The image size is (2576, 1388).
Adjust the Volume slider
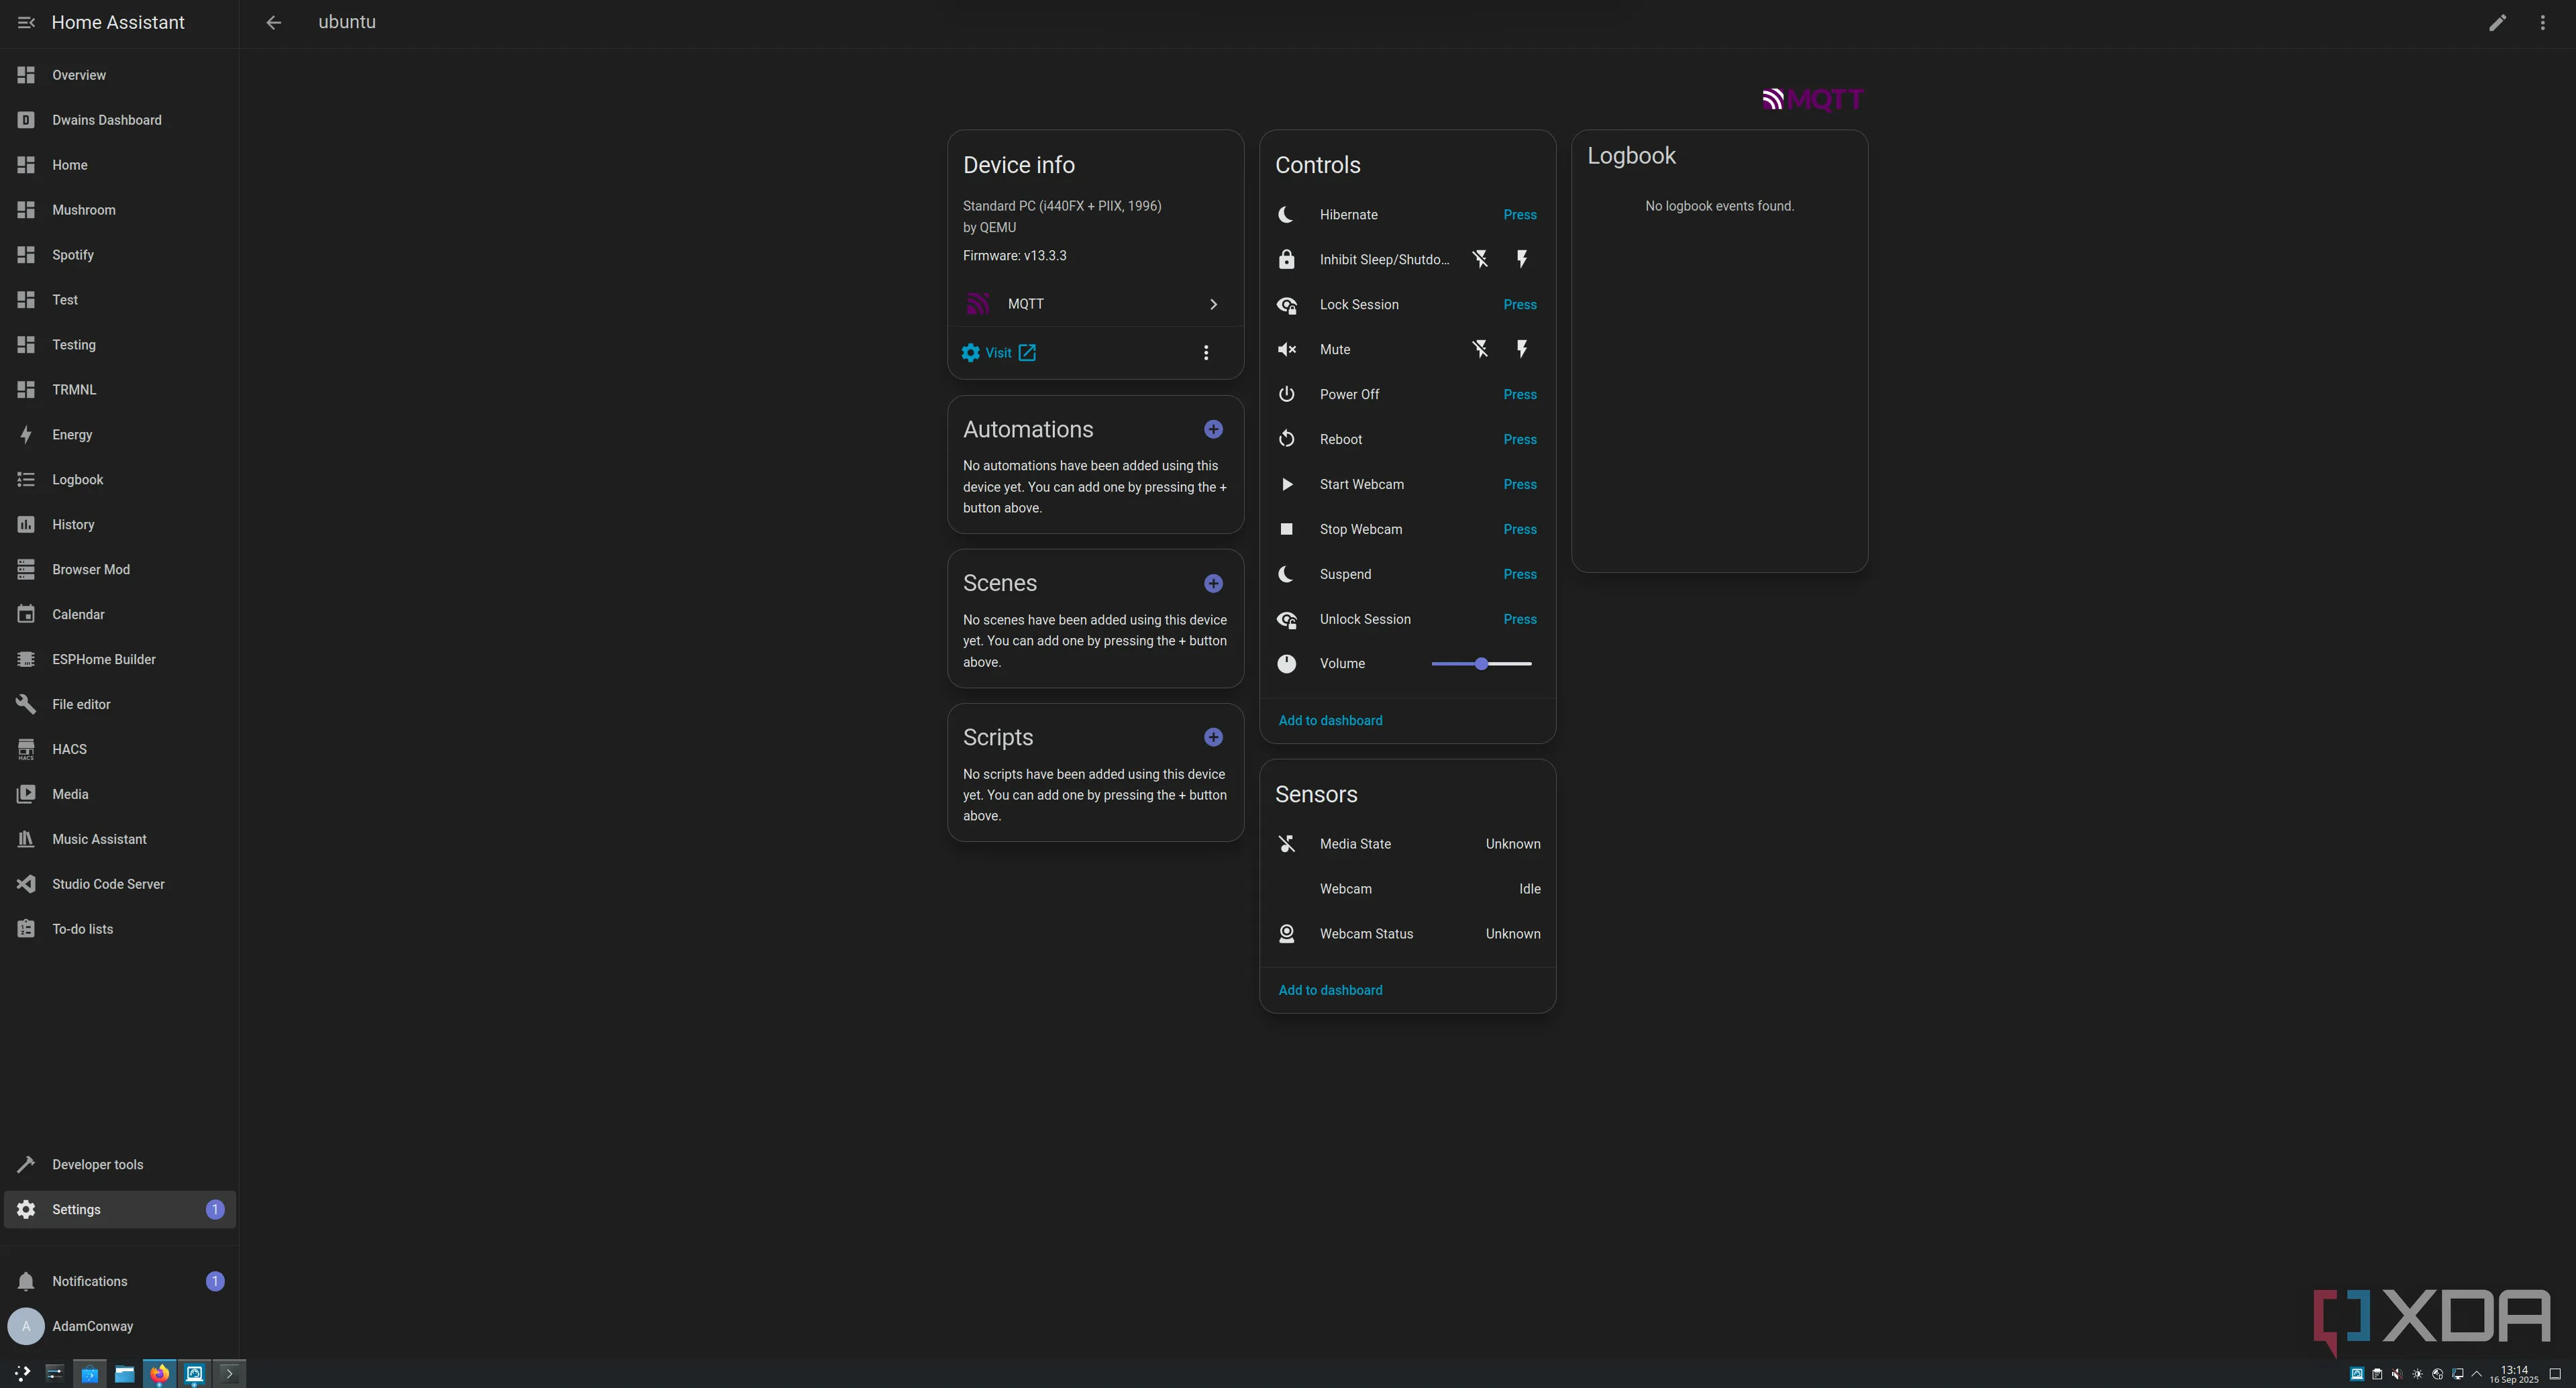click(1480, 663)
